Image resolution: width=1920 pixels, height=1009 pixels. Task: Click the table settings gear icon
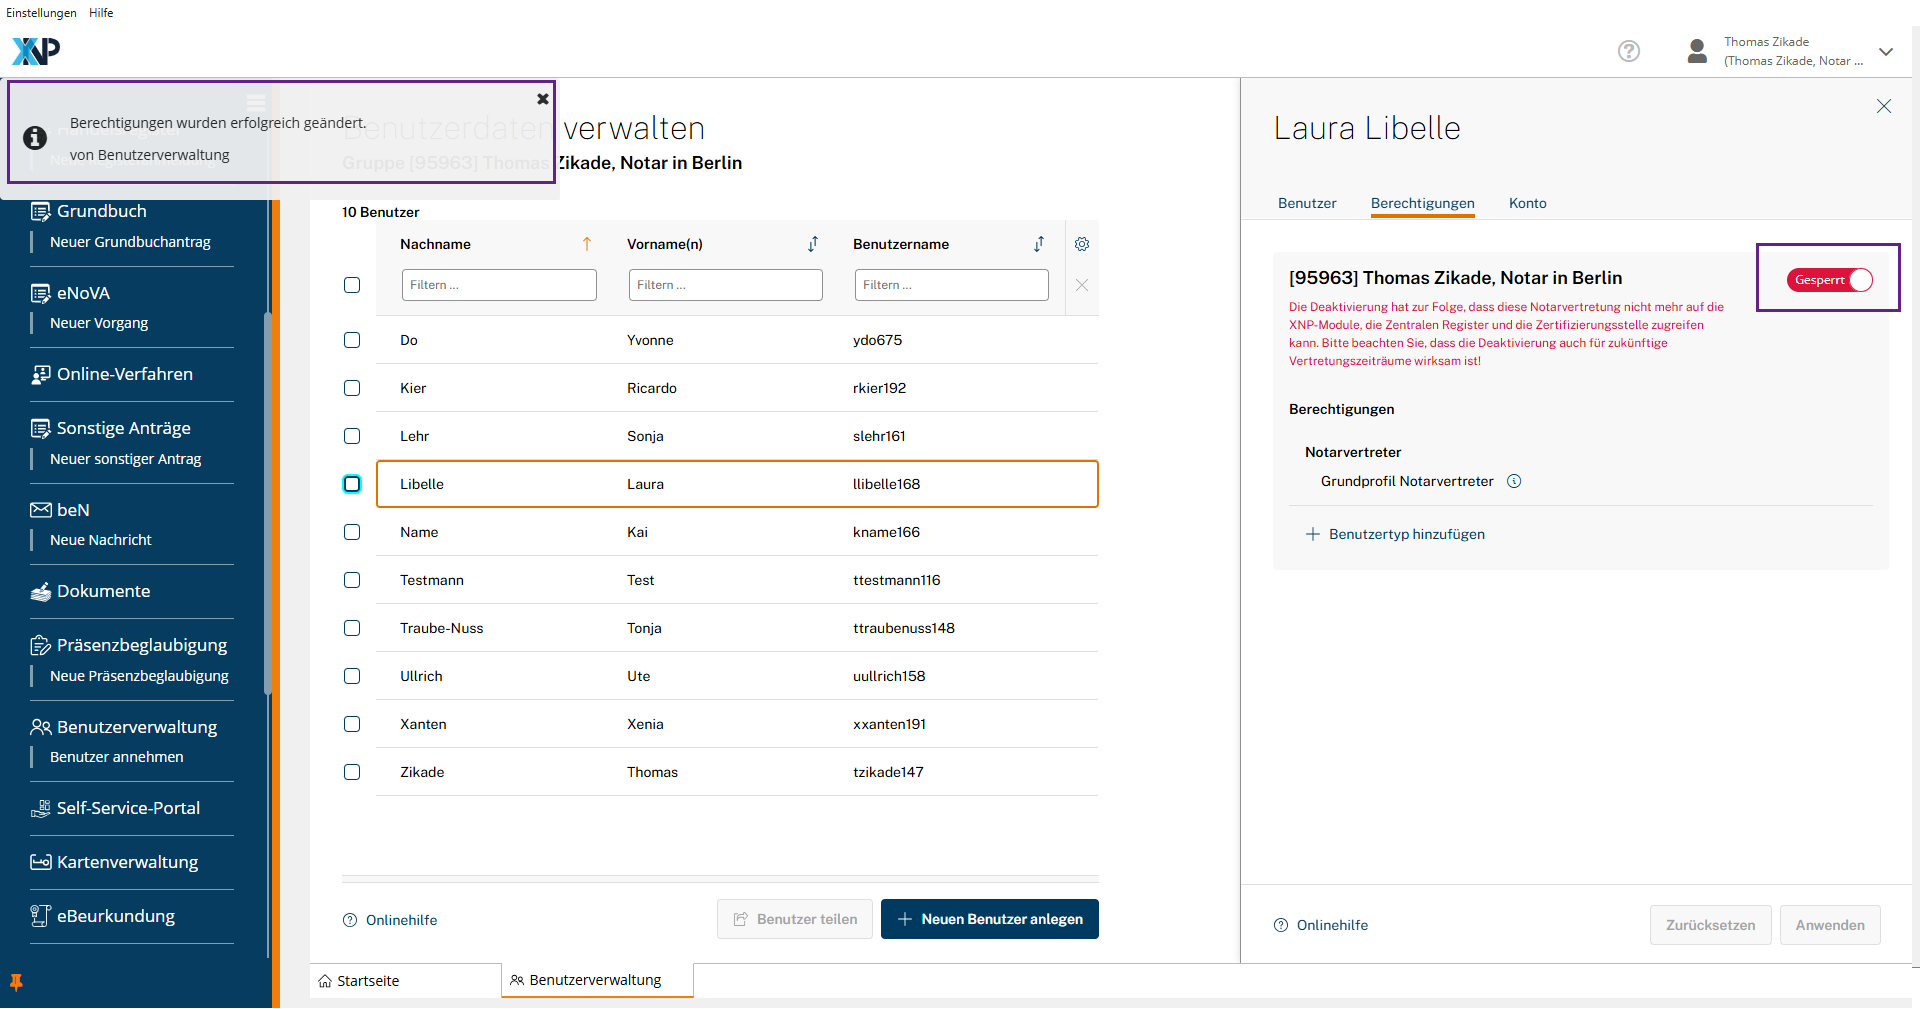tap(1081, 244)
